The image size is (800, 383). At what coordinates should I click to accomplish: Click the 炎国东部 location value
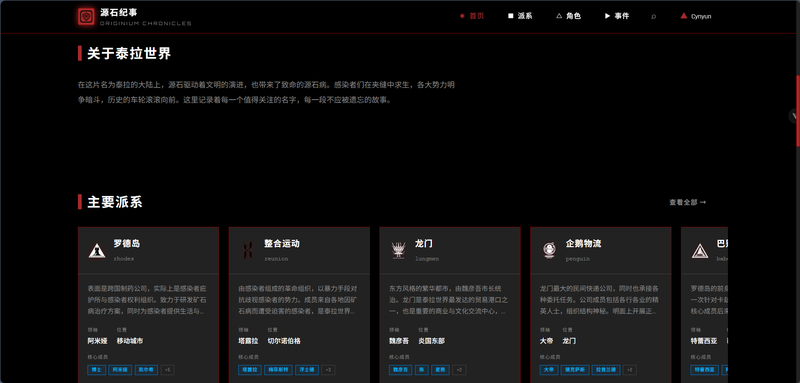coord(432,341)
